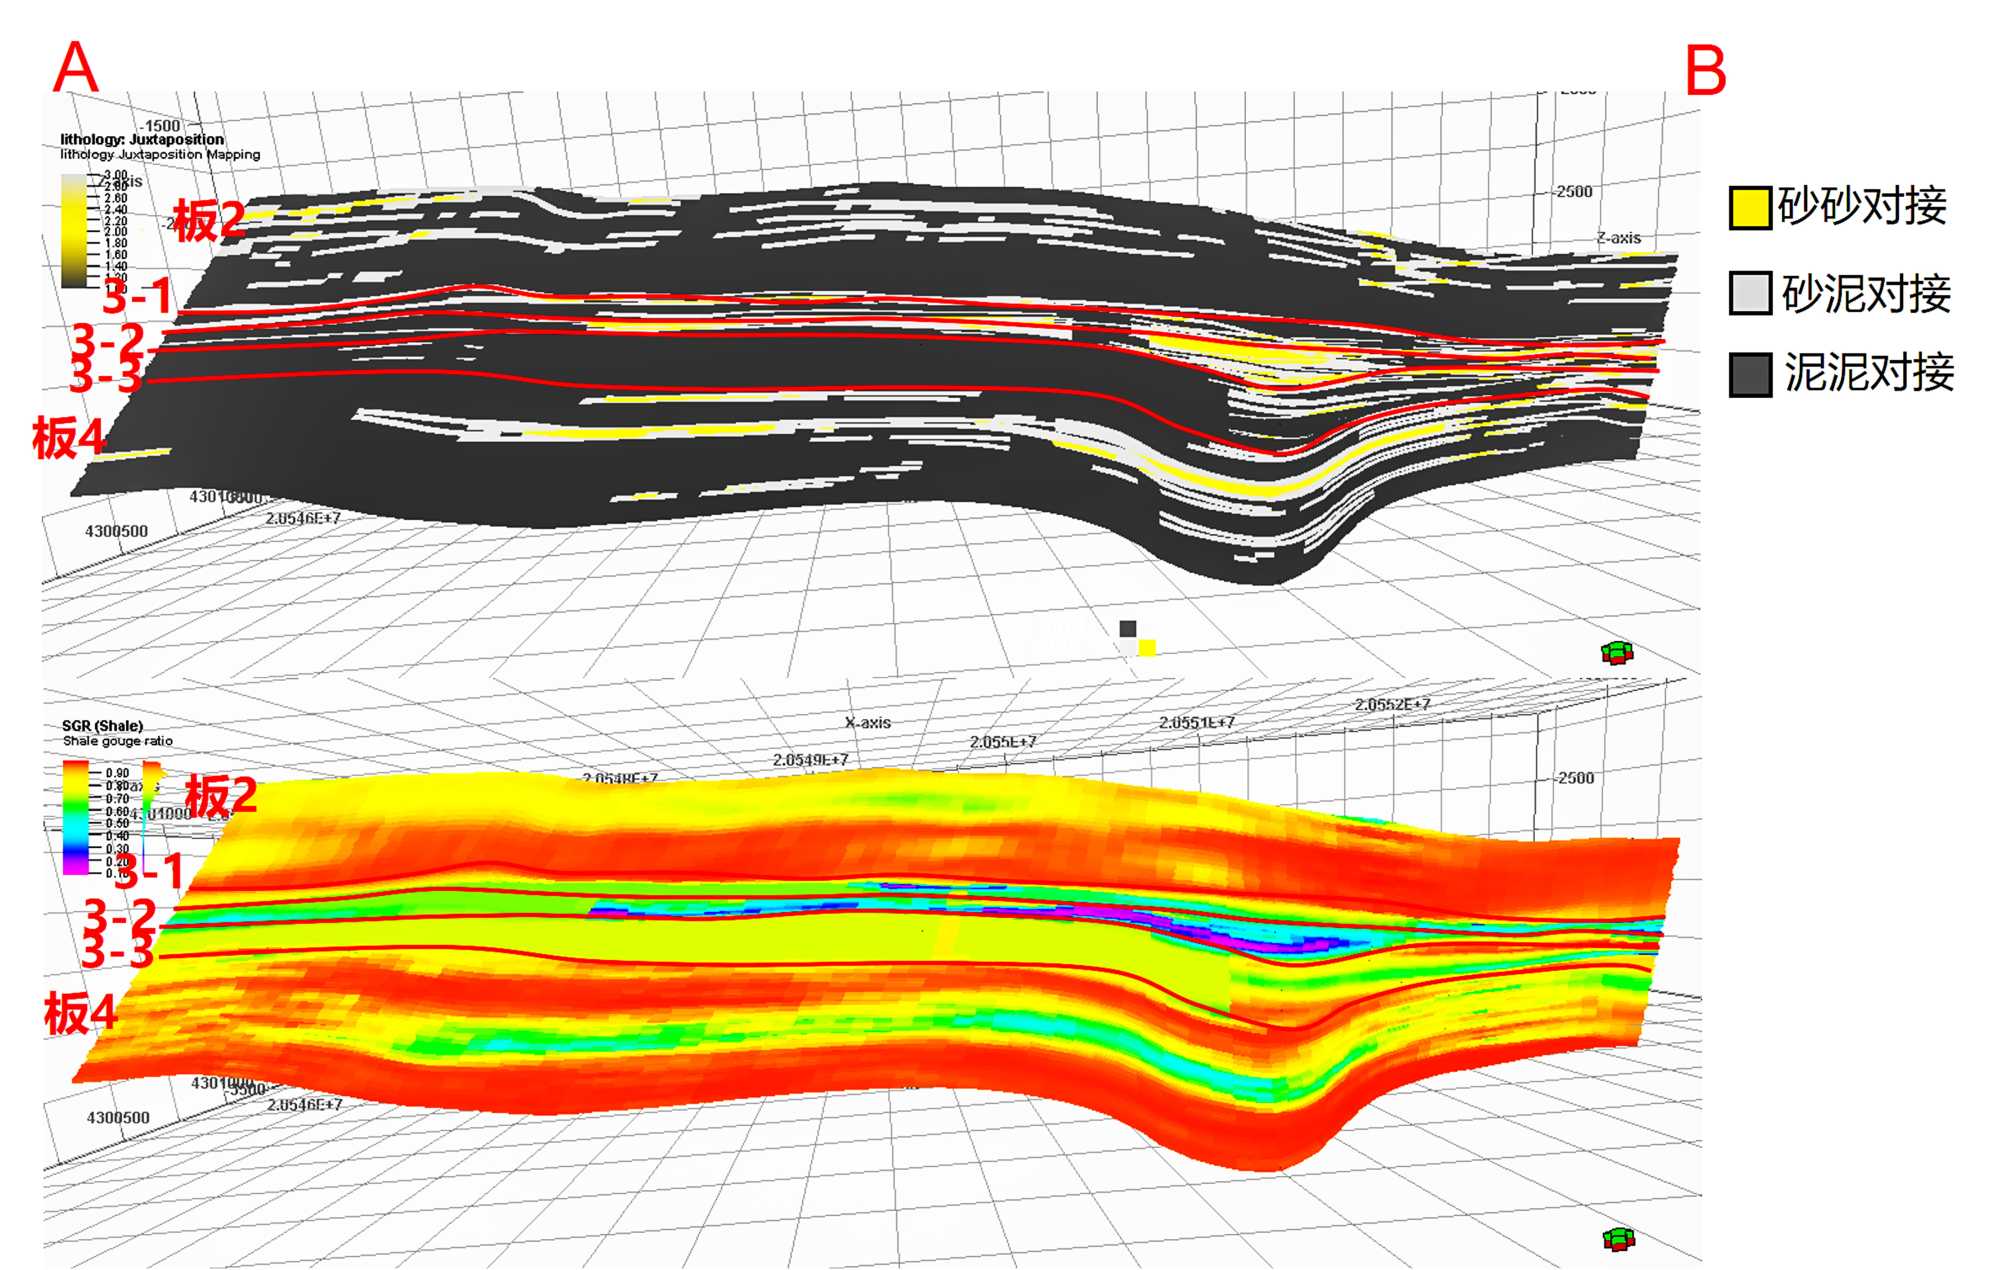Click the yellow 砂砂对接 legend box

pos(1750,208)
